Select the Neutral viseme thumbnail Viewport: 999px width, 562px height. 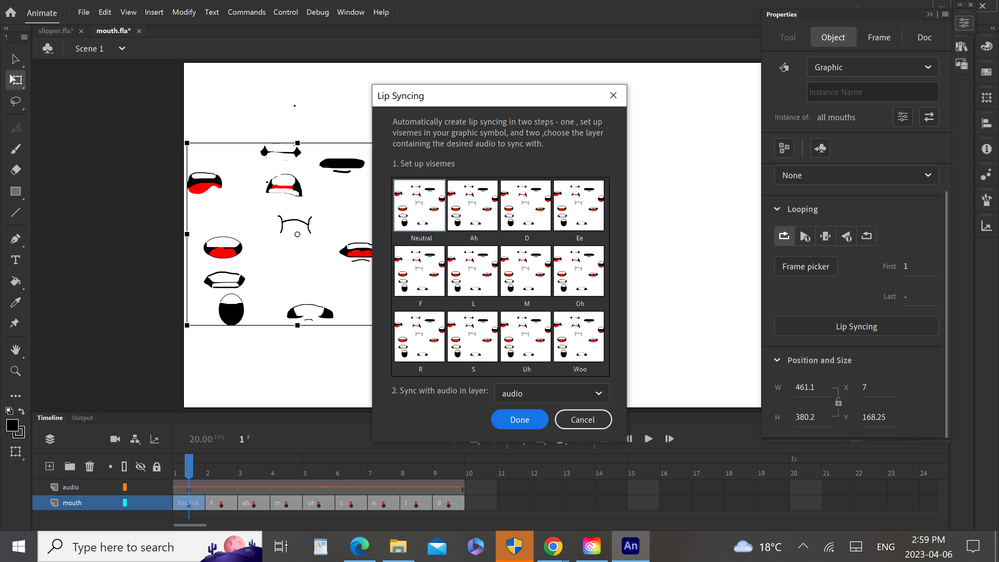coord(420,205)
